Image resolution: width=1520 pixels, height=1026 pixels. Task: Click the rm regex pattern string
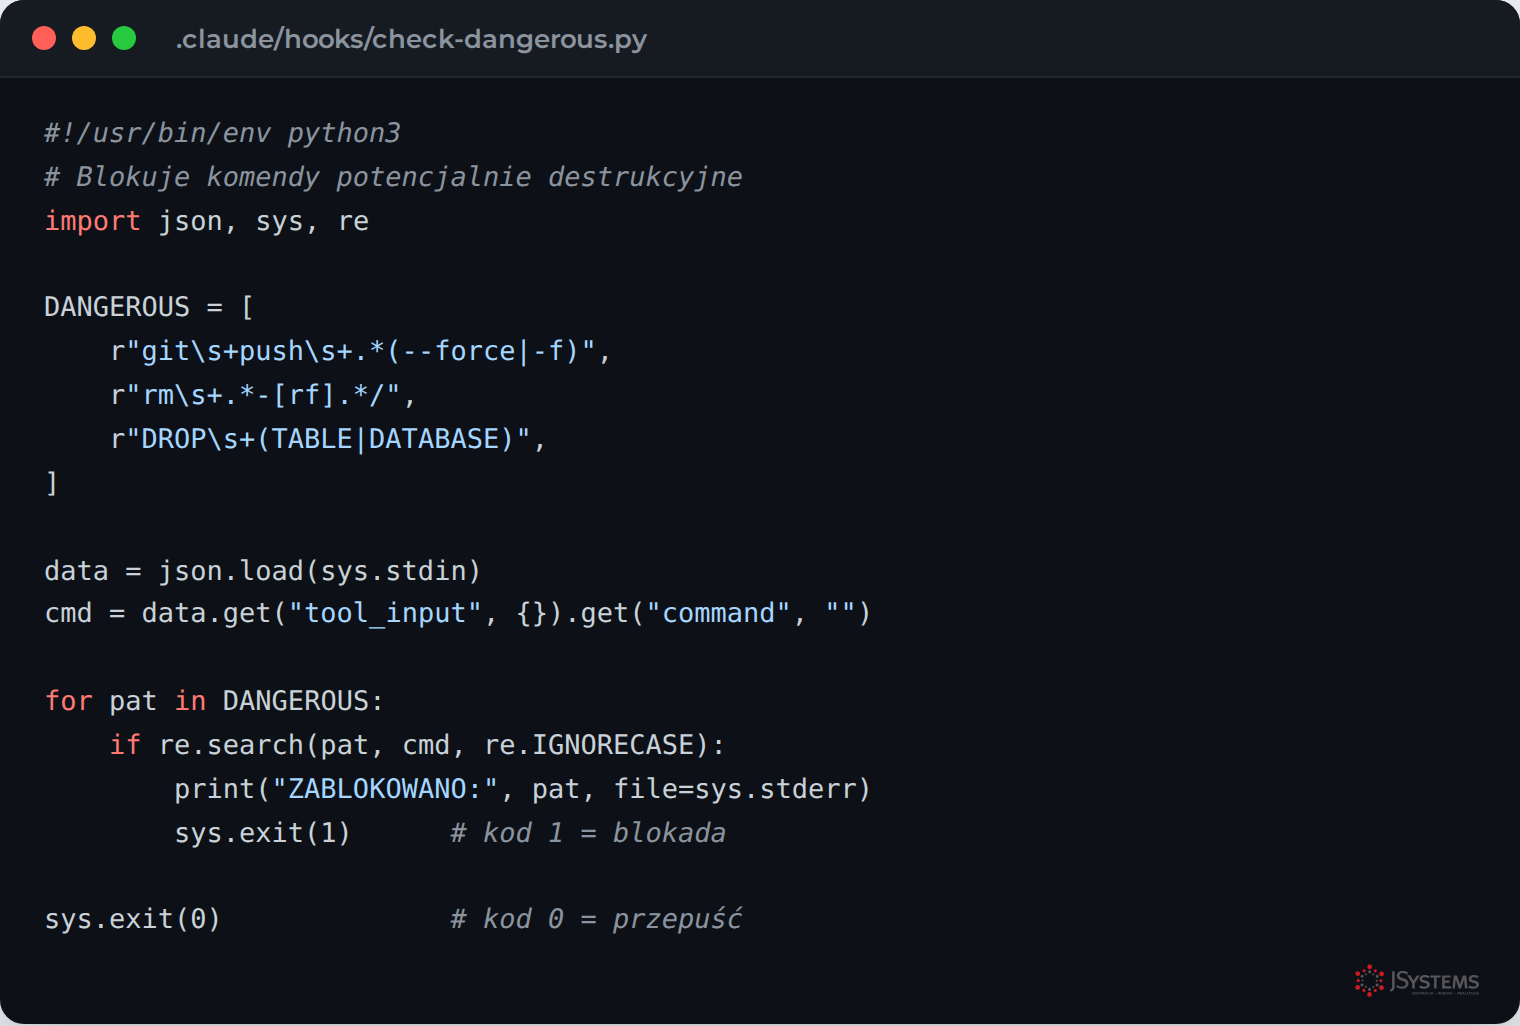255,395
